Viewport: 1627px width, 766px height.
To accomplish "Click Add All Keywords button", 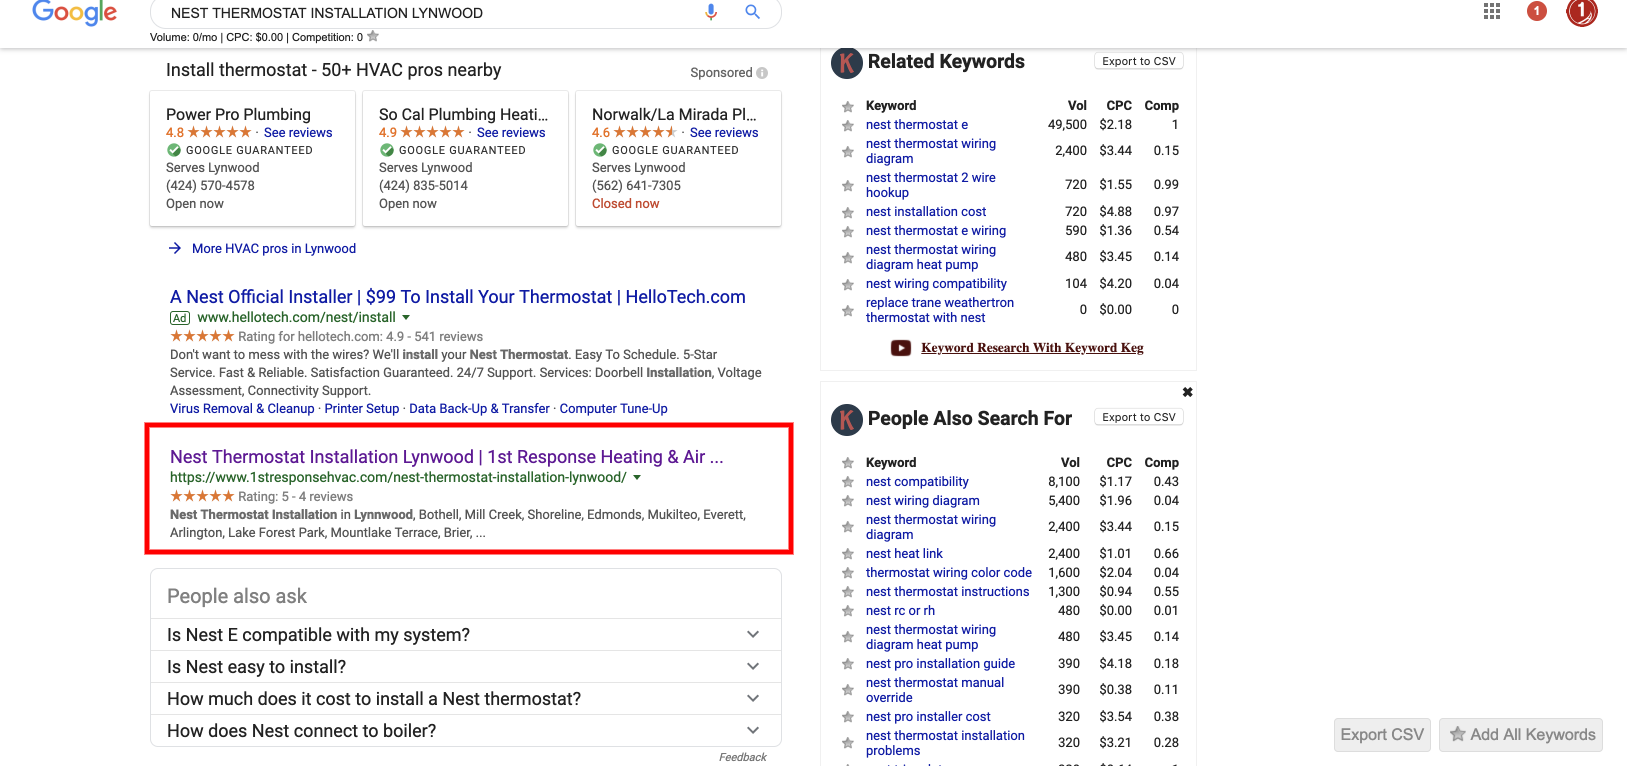I will (1521, 735).
